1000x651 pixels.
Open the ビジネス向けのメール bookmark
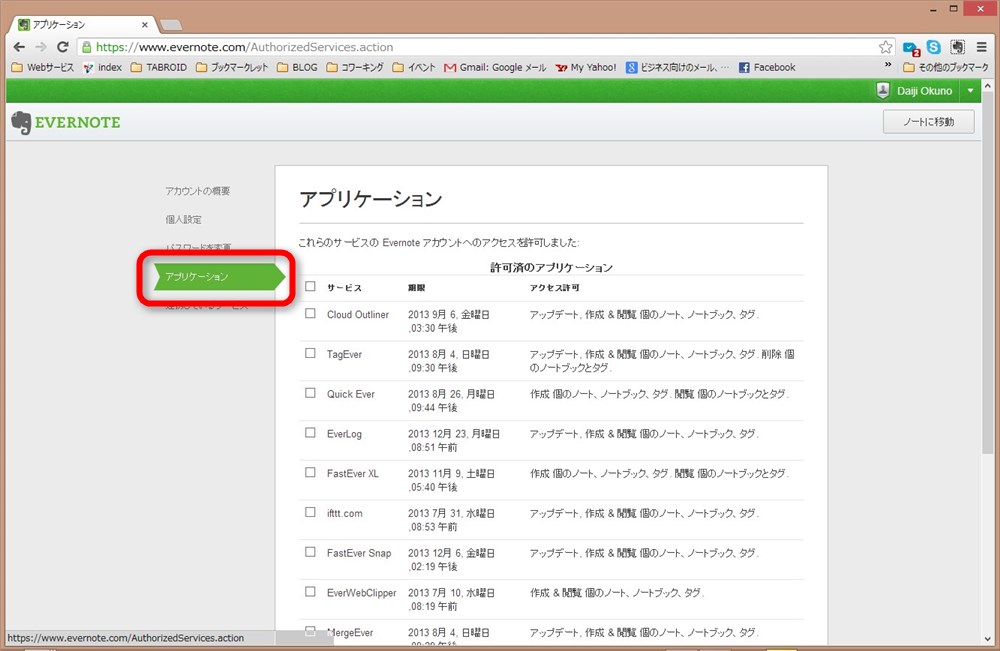(x=677, y=68)
